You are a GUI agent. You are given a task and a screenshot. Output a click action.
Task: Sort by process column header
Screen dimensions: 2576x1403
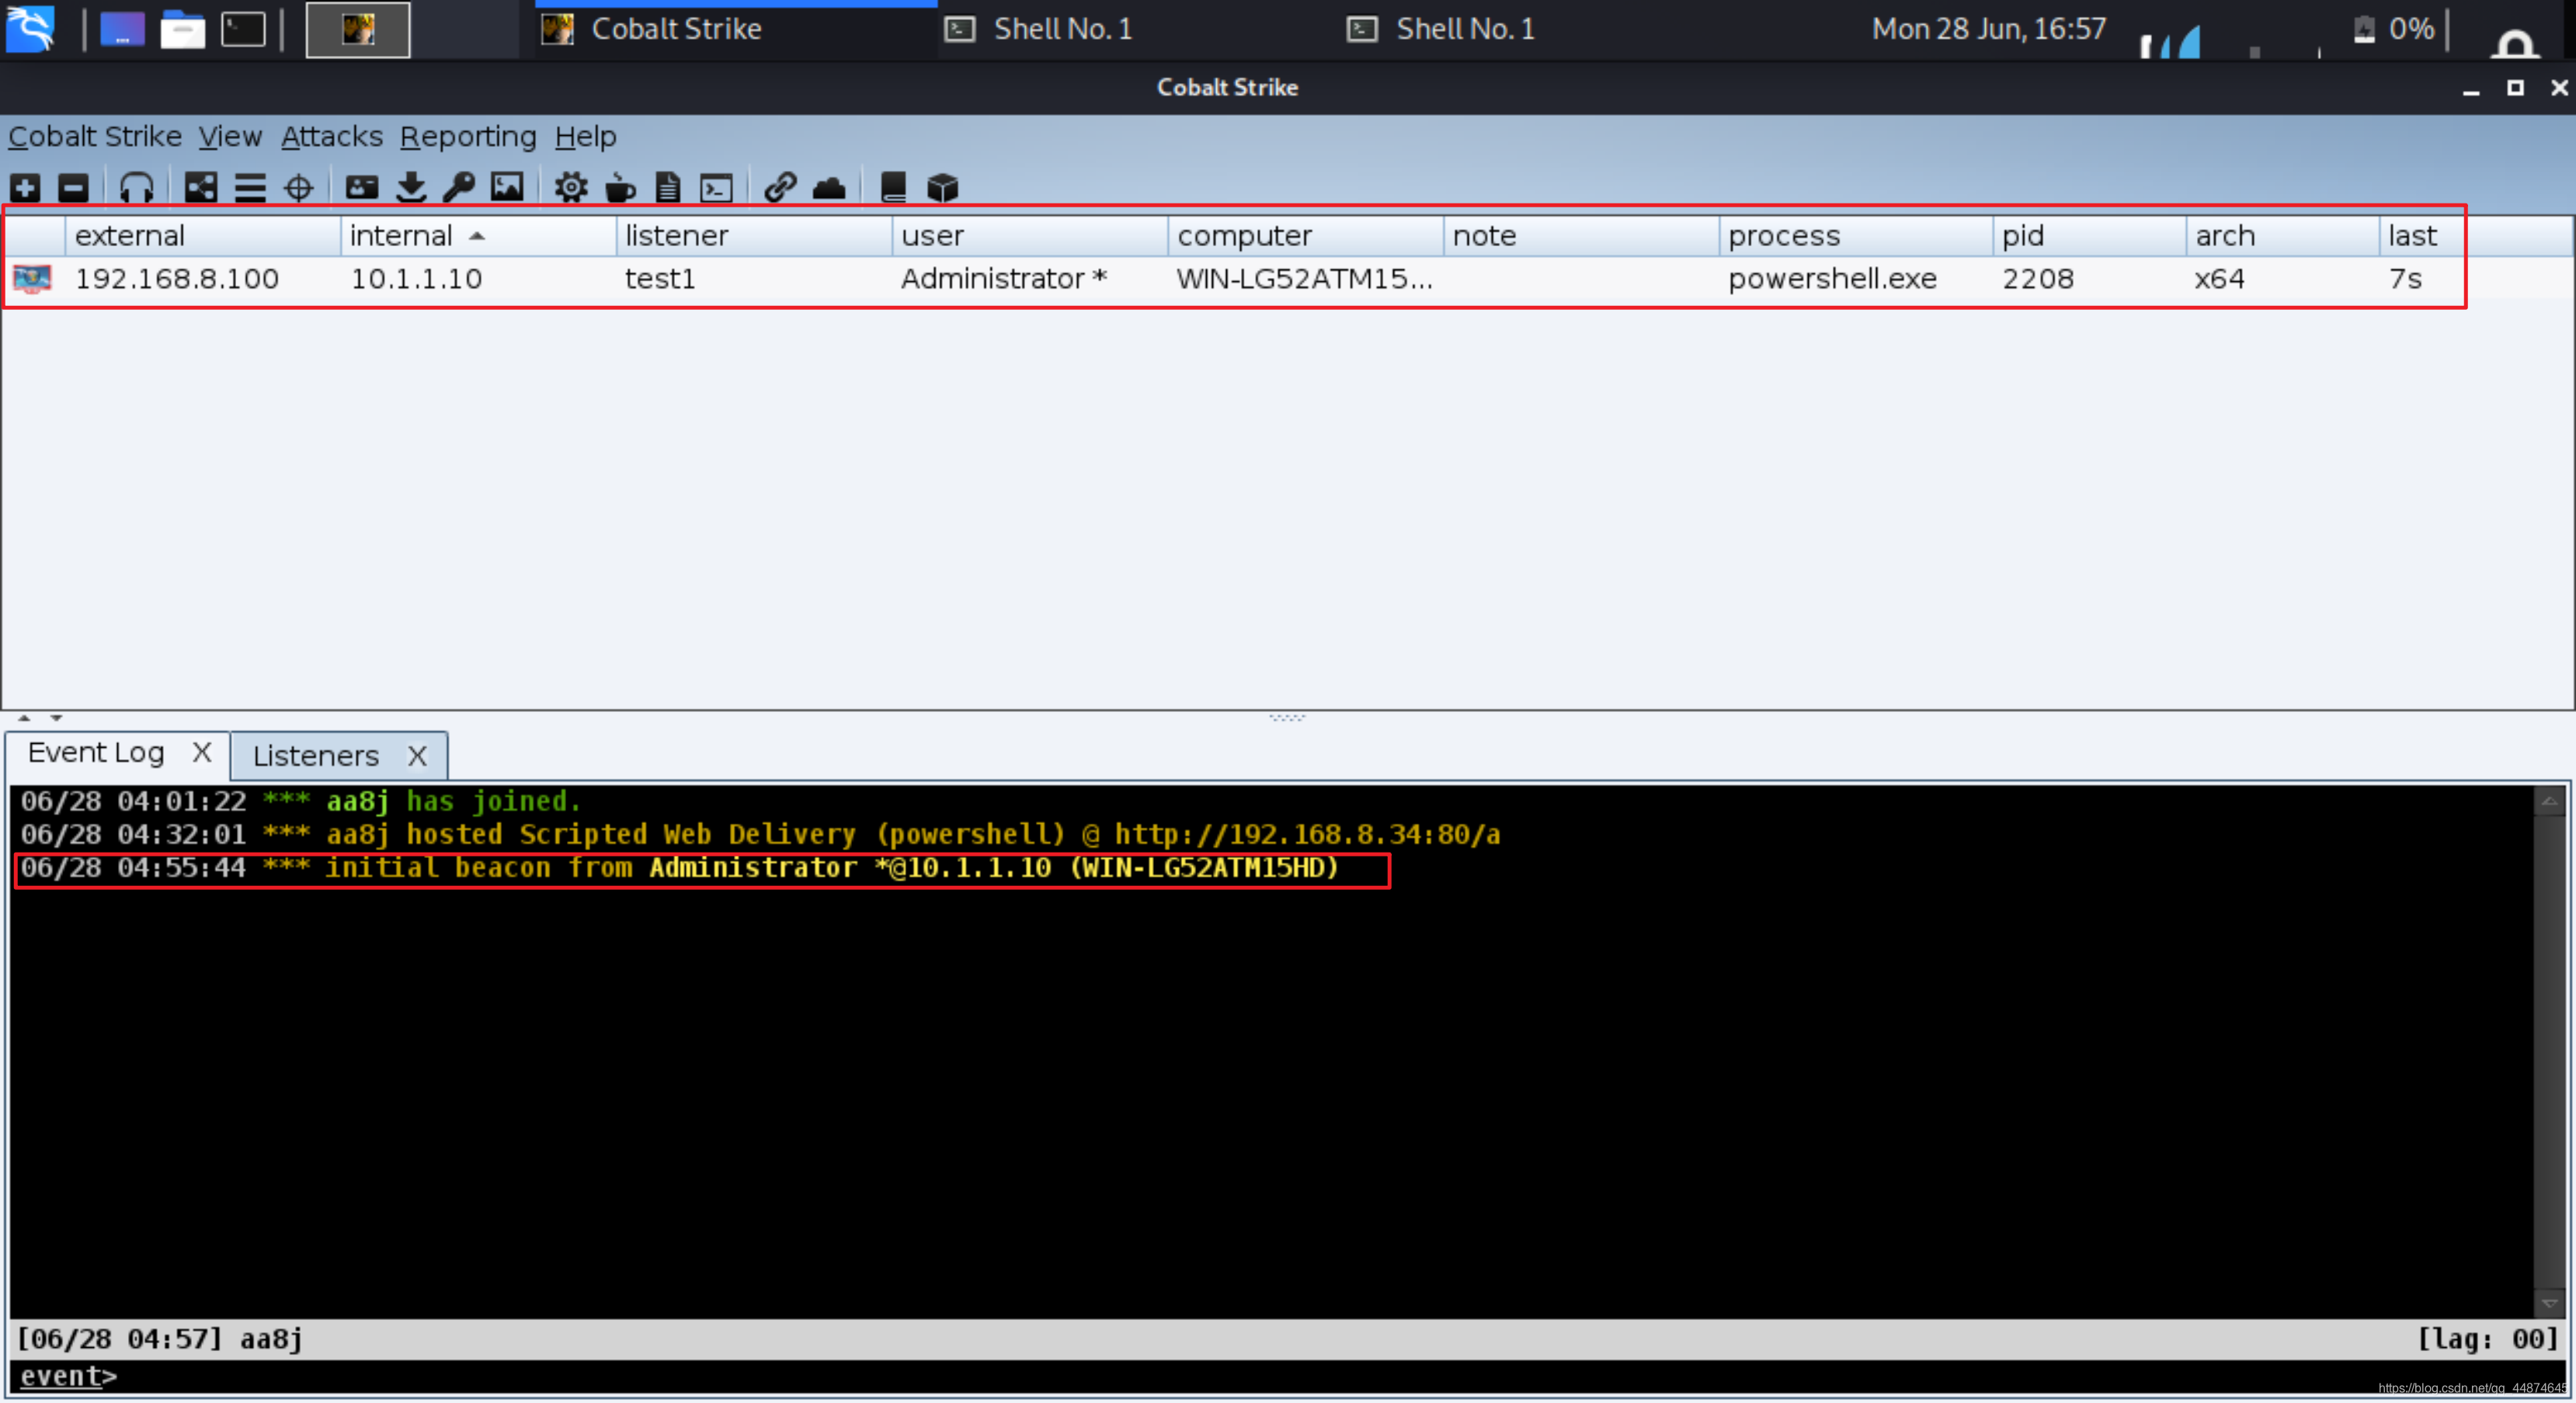1857,236
